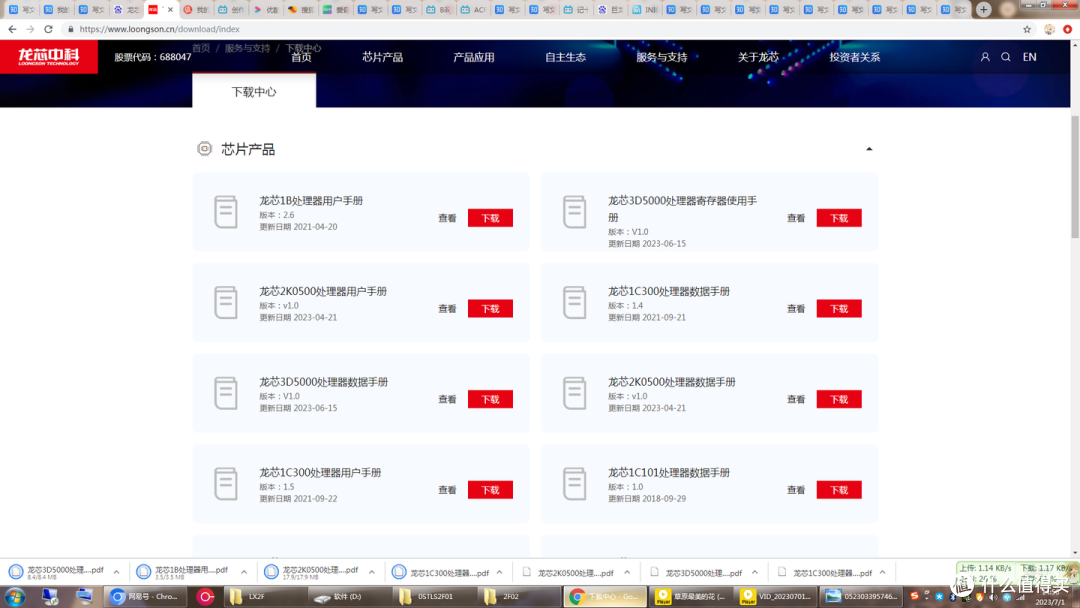1080x608 pixels.
Task: Click the chip icon beside 芯片产品 heading
Action: tap(205, 149)
